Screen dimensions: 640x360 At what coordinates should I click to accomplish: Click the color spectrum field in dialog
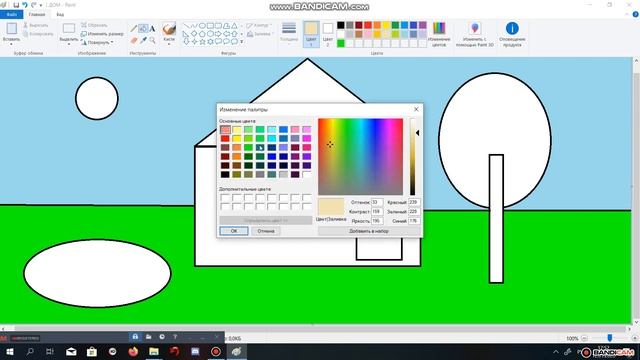(x=360, y=157)
